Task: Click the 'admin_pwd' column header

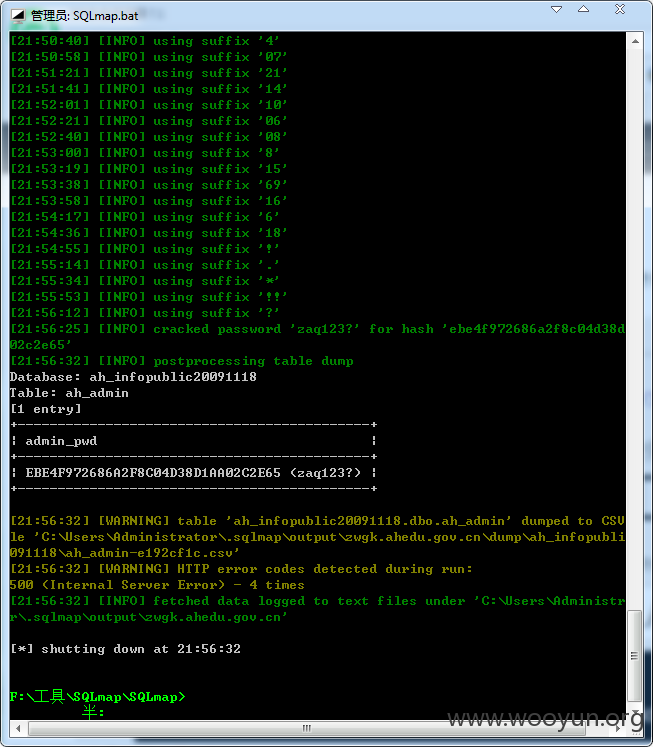Action: 61,441
